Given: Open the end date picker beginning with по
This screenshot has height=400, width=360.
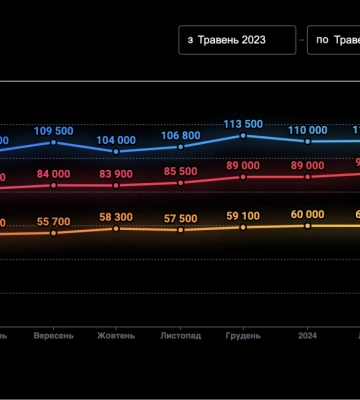Looking at the screenshot, I should tap(334, 40).
